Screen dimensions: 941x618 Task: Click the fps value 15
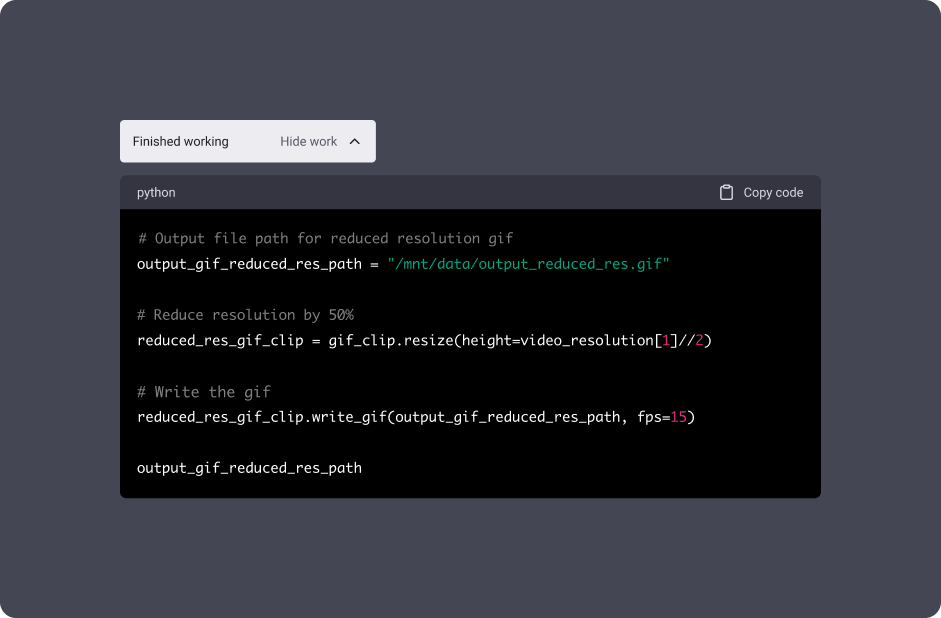coord(678,417)
